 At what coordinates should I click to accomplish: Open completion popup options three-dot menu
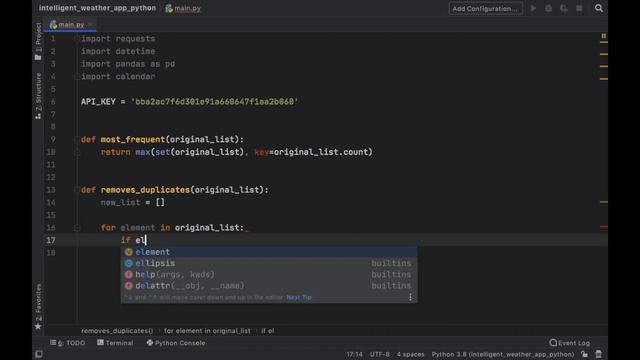410,297
